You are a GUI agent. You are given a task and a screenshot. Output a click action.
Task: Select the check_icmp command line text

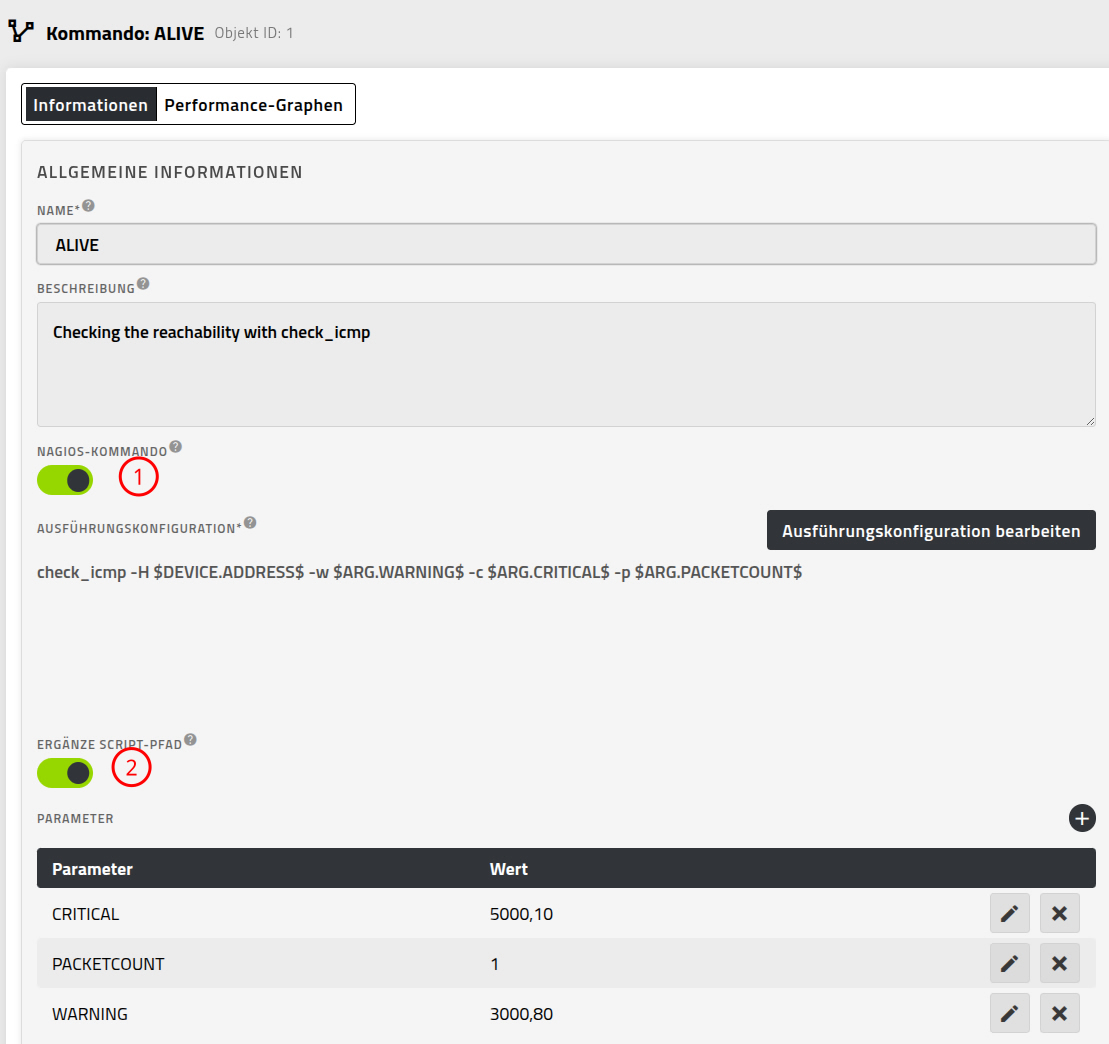click(x=419, y=572)
